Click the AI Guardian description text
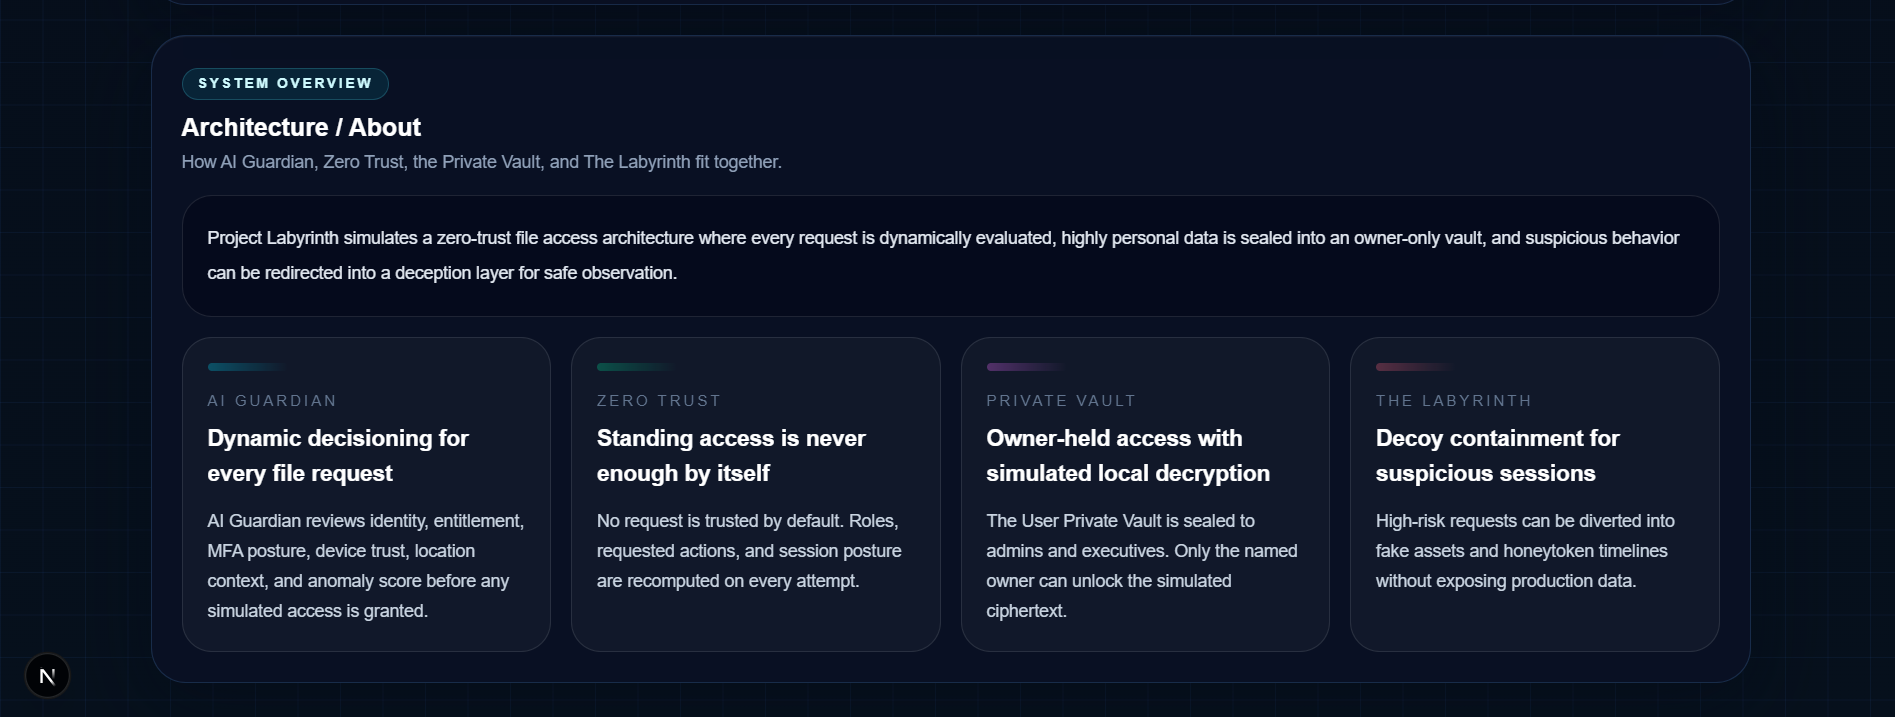1895x717 pixels. [x=365, y=566]
